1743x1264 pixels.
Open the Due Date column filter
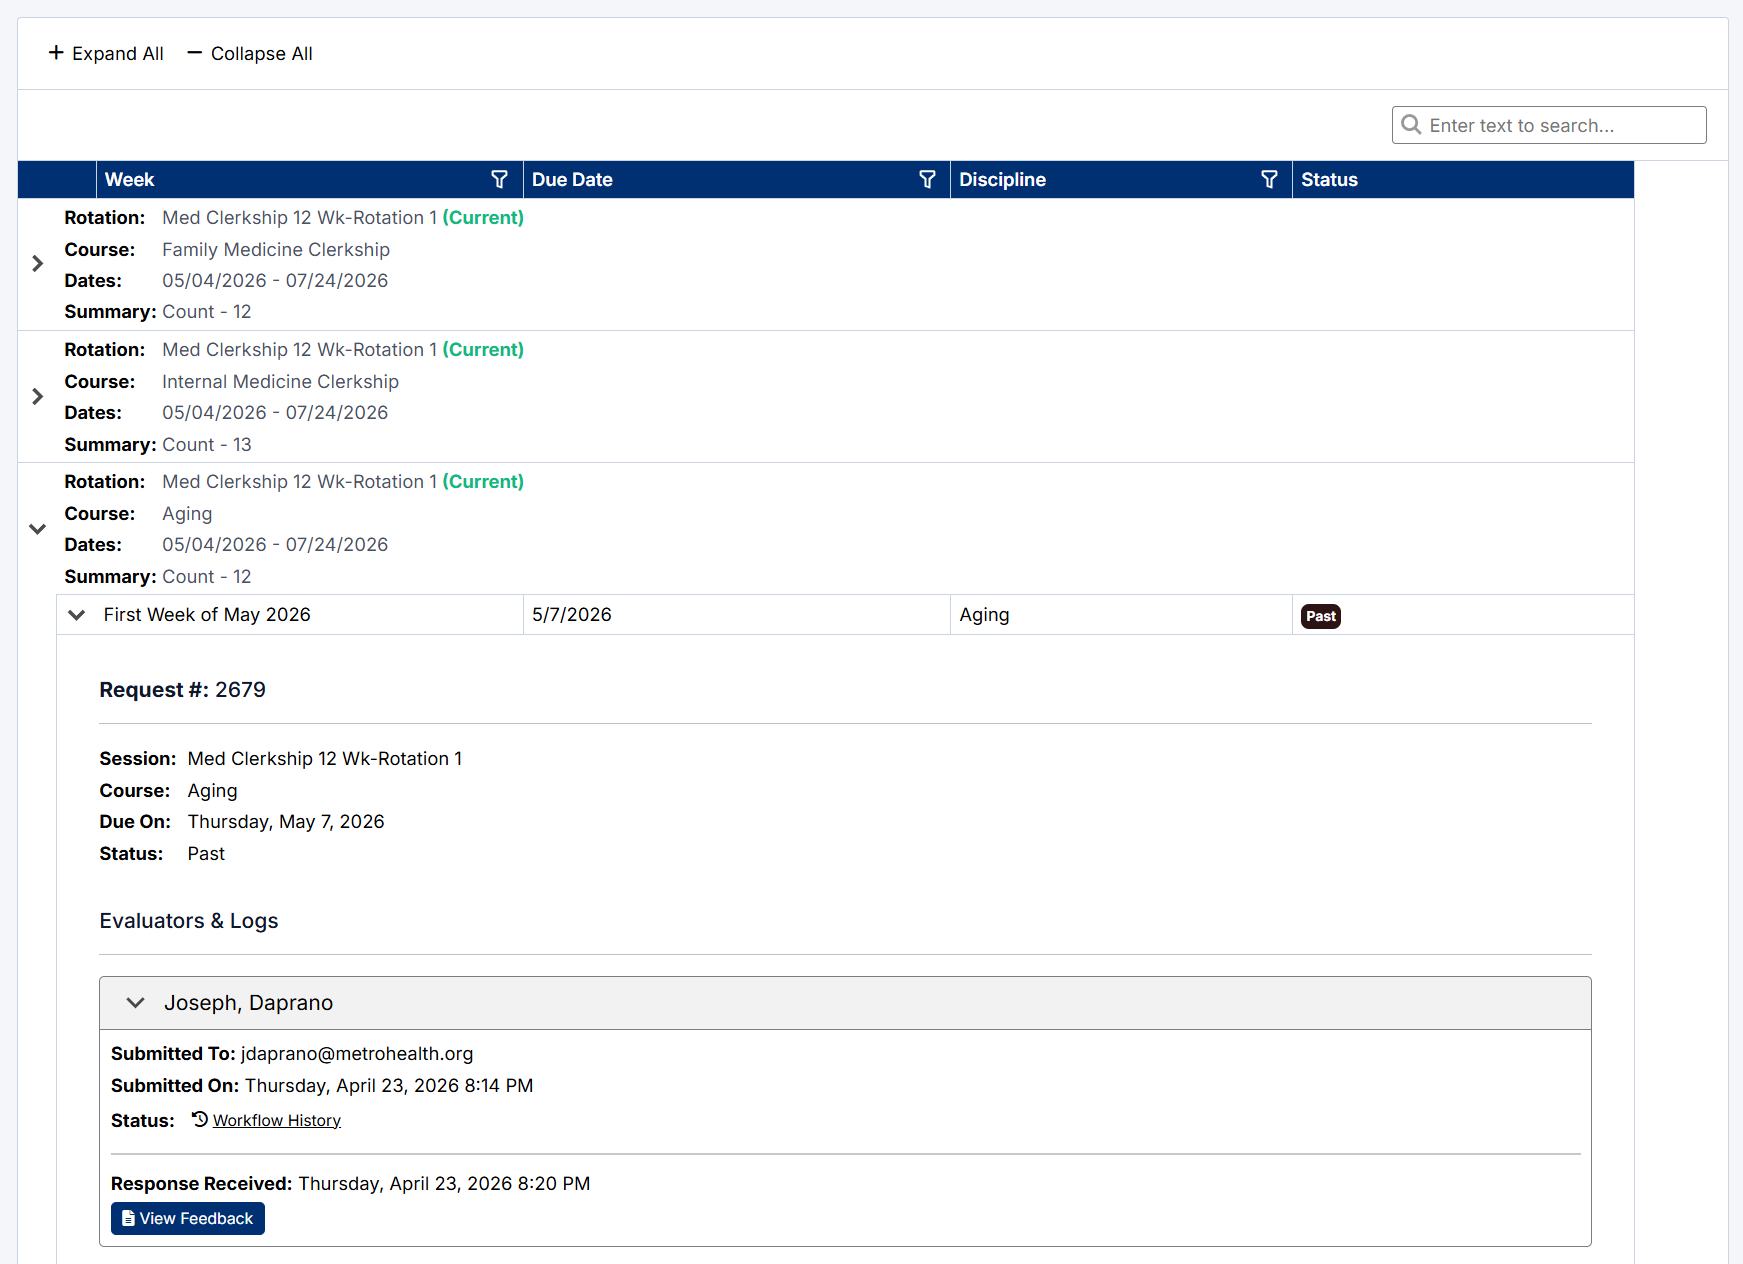click(x=927, y=180)
